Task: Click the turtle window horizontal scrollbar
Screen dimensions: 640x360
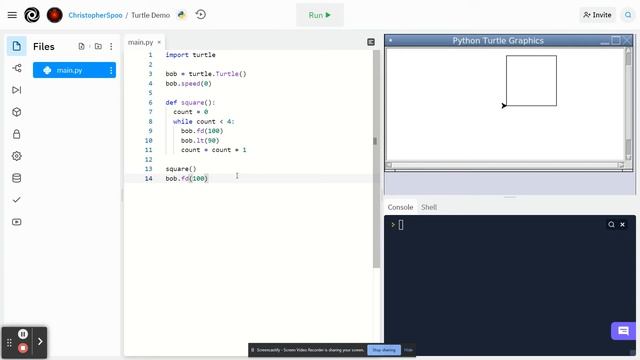Action: (505, 165)
